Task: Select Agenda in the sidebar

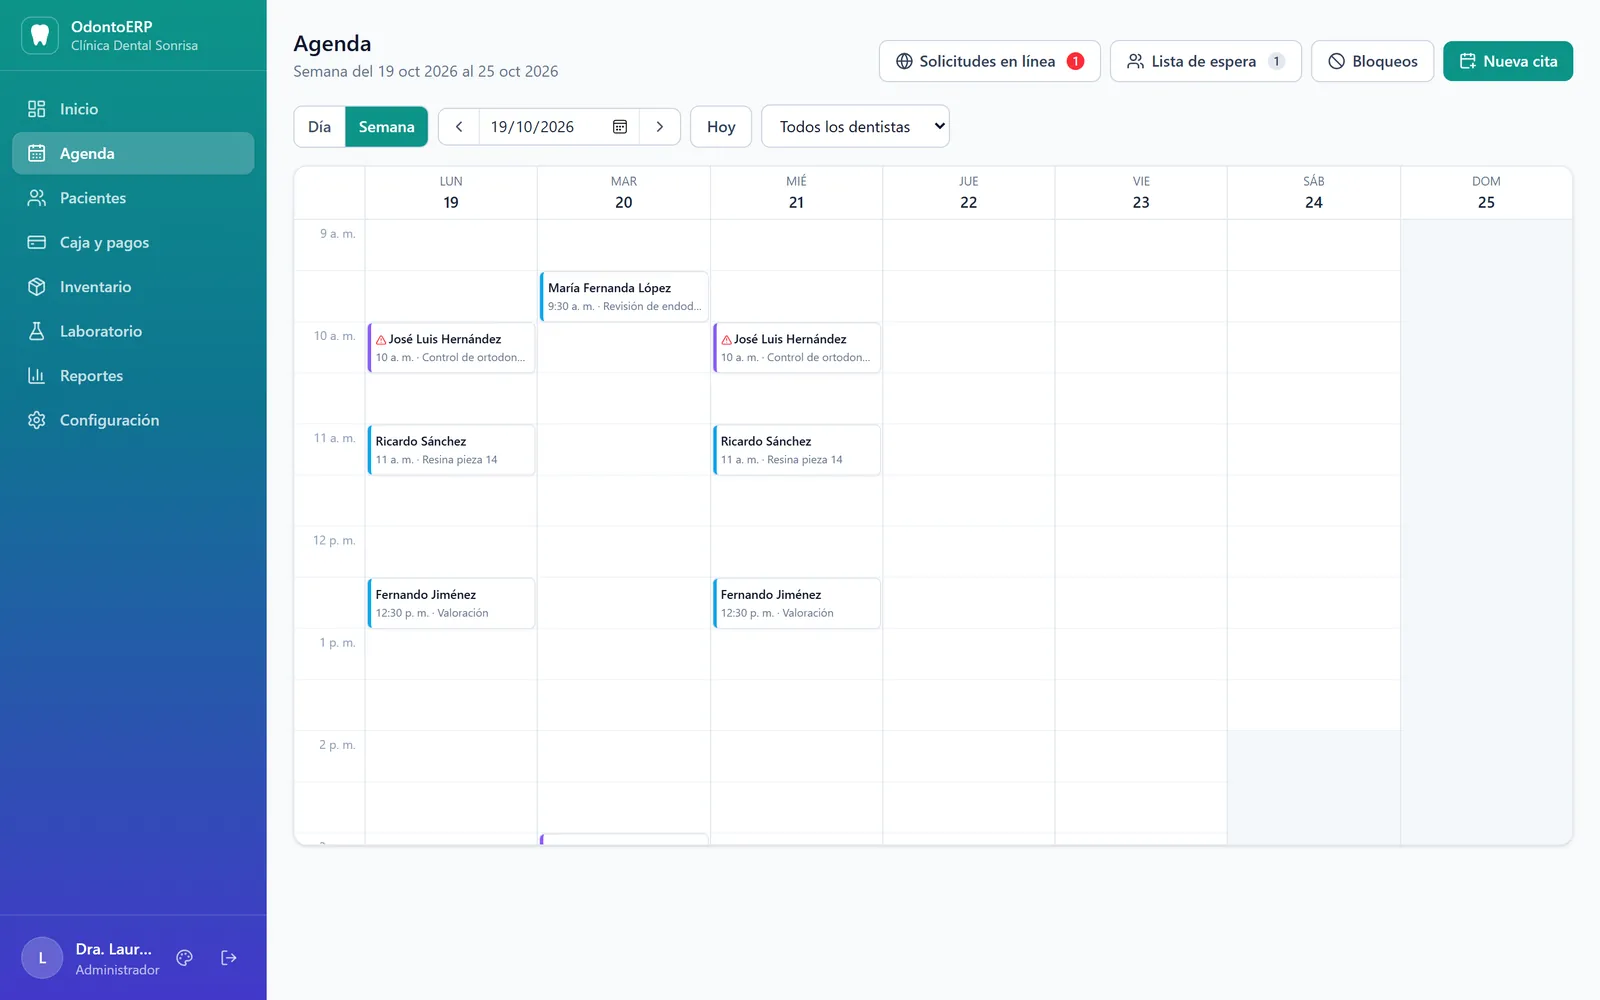Action: 133,153
